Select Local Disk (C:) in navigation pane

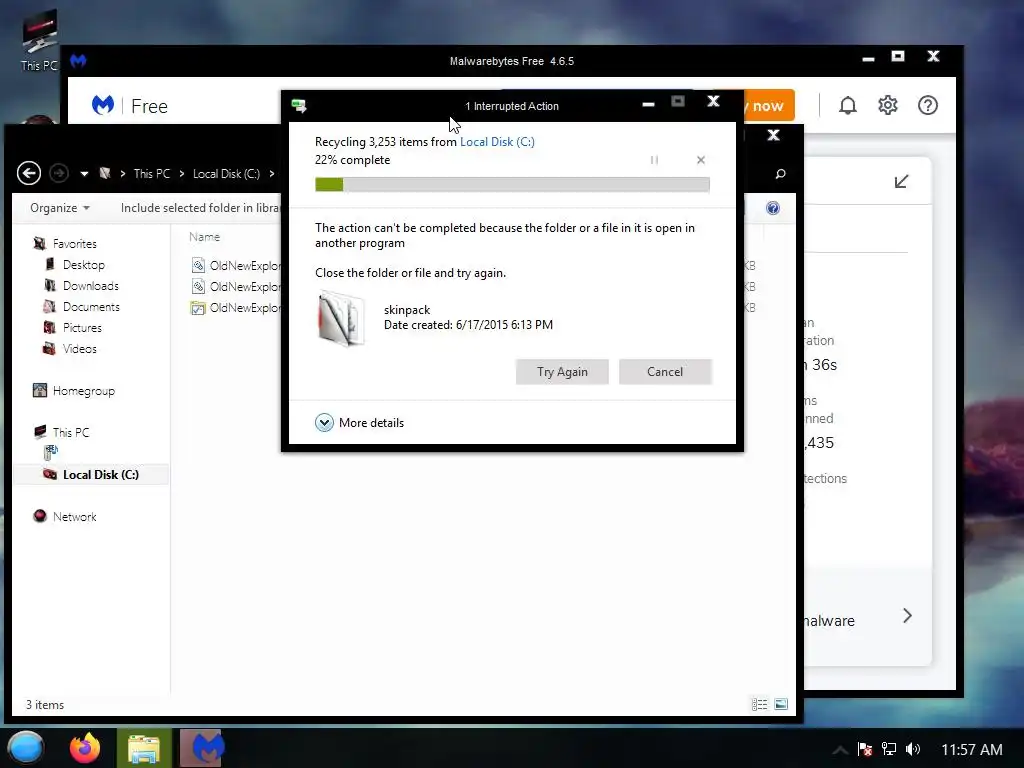tap(91, 474)
